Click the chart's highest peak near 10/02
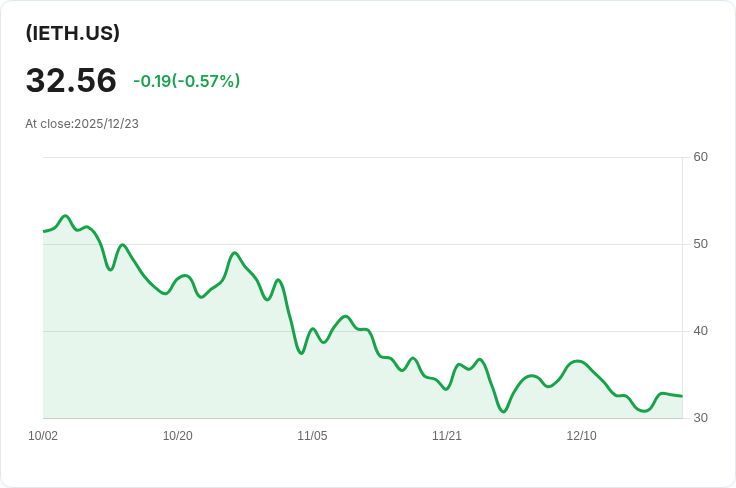Image resolution: width=736 pixels, height=488 pixels. pyautogui.click(x=65, y=216)
